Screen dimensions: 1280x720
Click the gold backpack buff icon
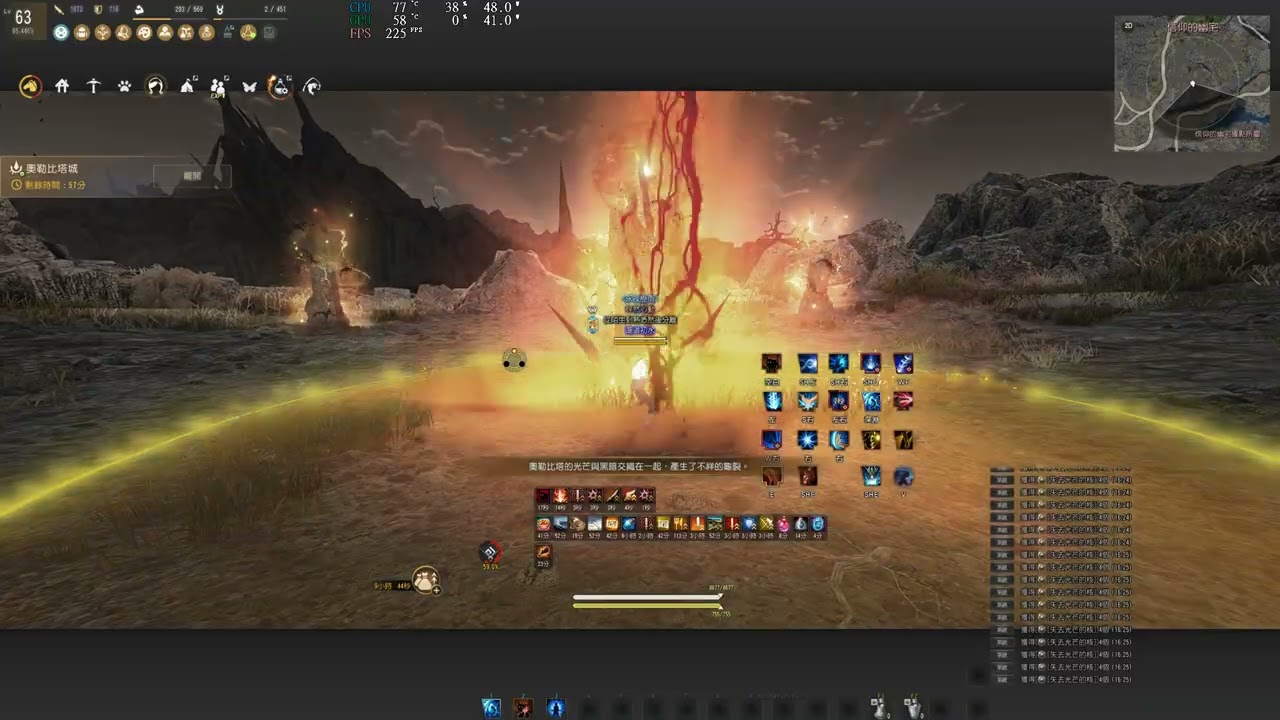[82, 32]
